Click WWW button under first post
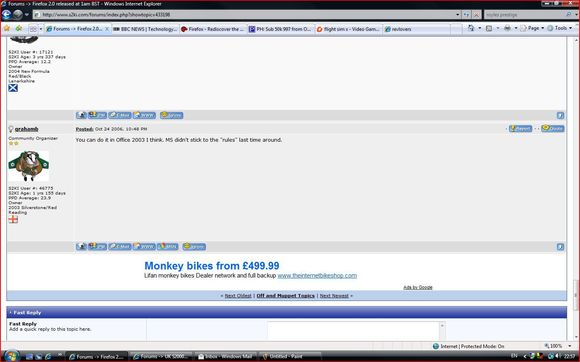 click(x=144, y=115)
